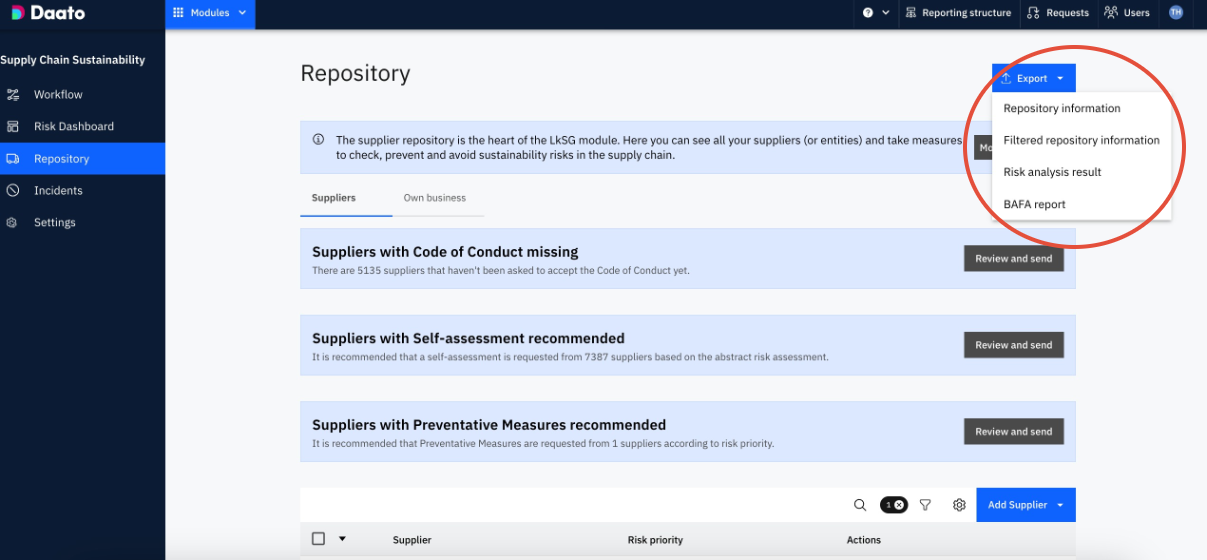
Task: Switch to the Own business tab
Action: click(434, 198)
